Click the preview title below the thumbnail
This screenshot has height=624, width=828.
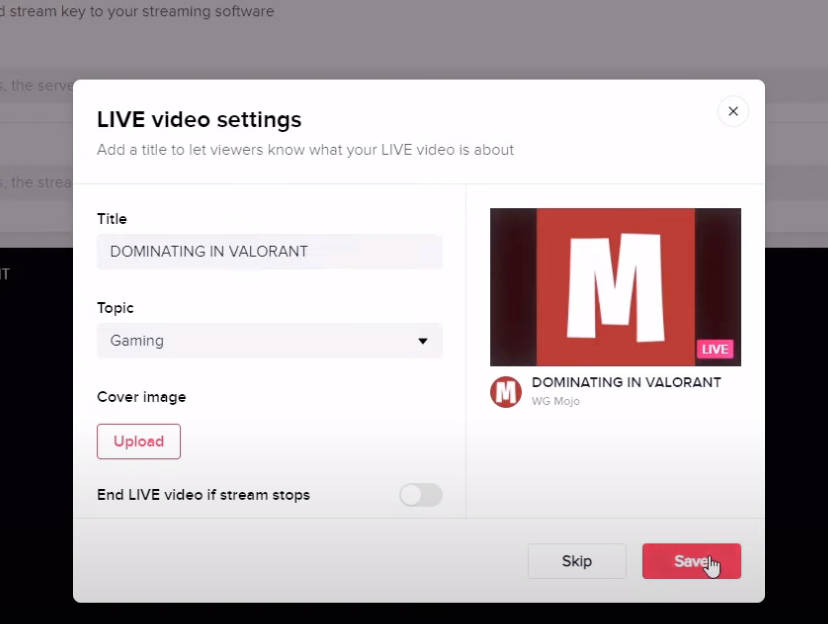[626, 382]
